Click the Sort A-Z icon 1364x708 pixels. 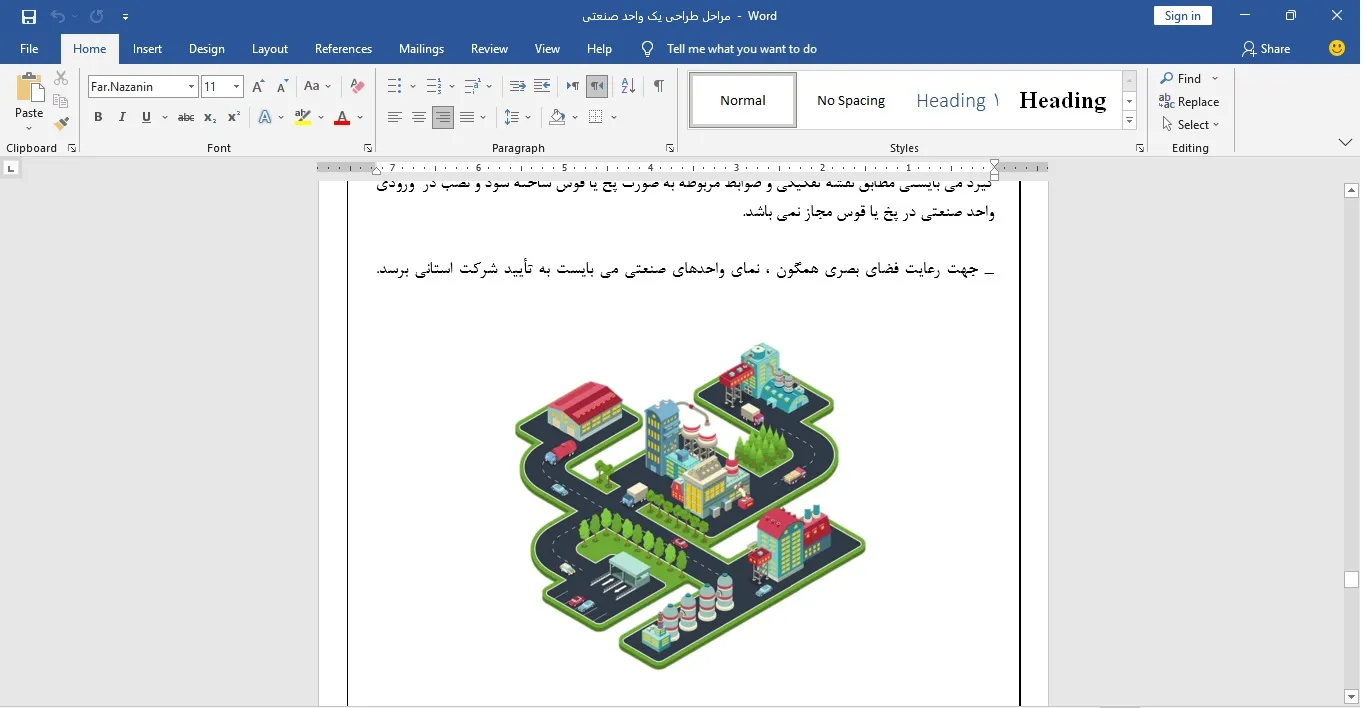click(628, 86)
